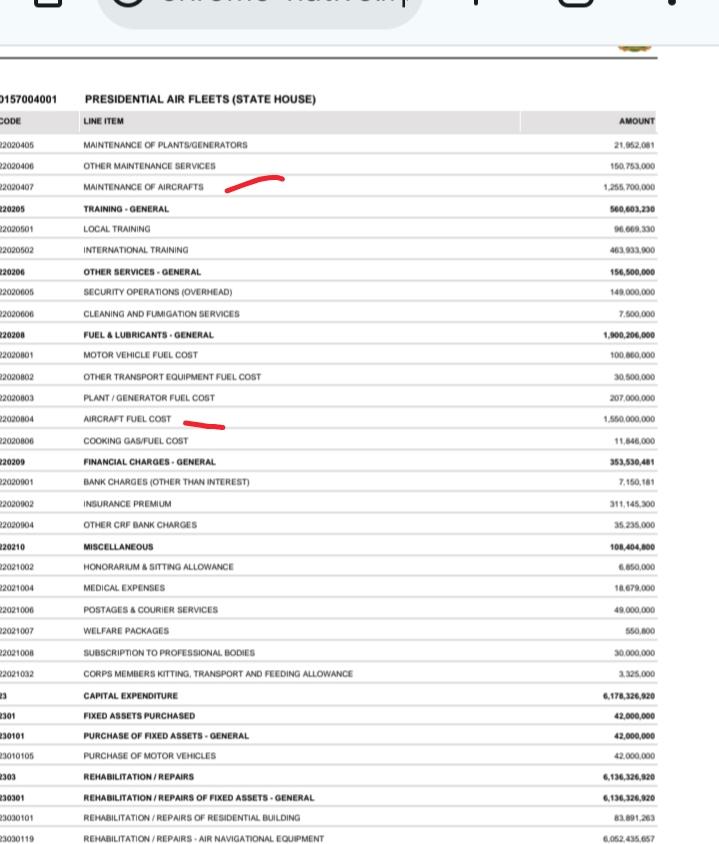Tap the home icon in Chrome toolbar

click(50, 8)
